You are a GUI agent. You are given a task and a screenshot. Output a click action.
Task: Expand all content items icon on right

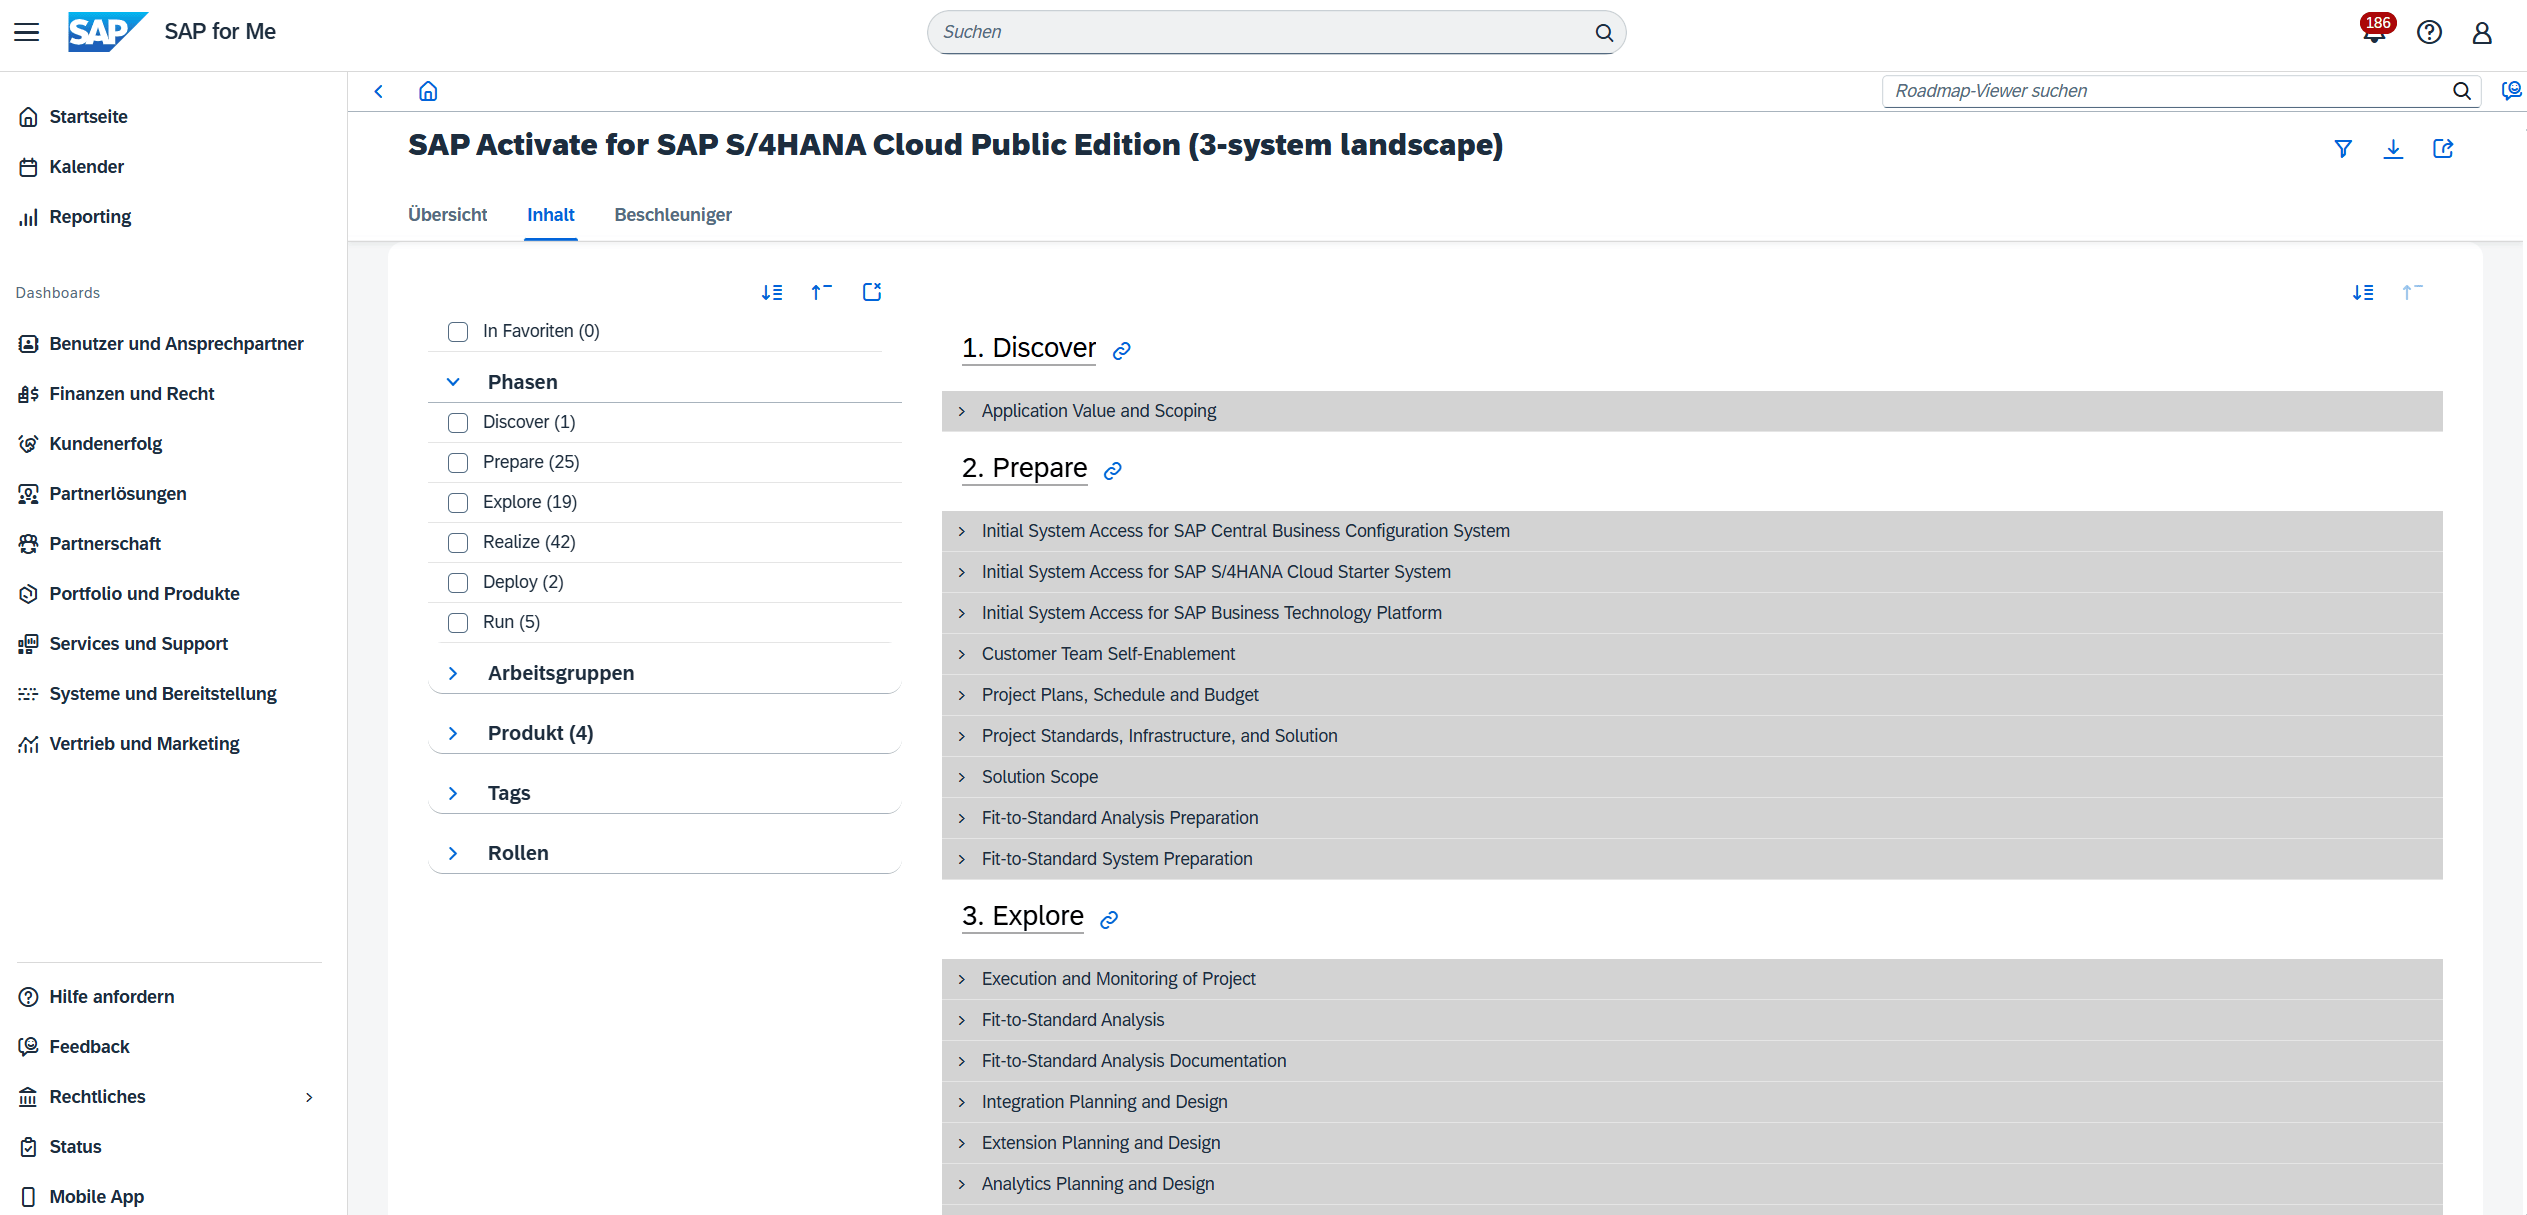click(2363, 292)
